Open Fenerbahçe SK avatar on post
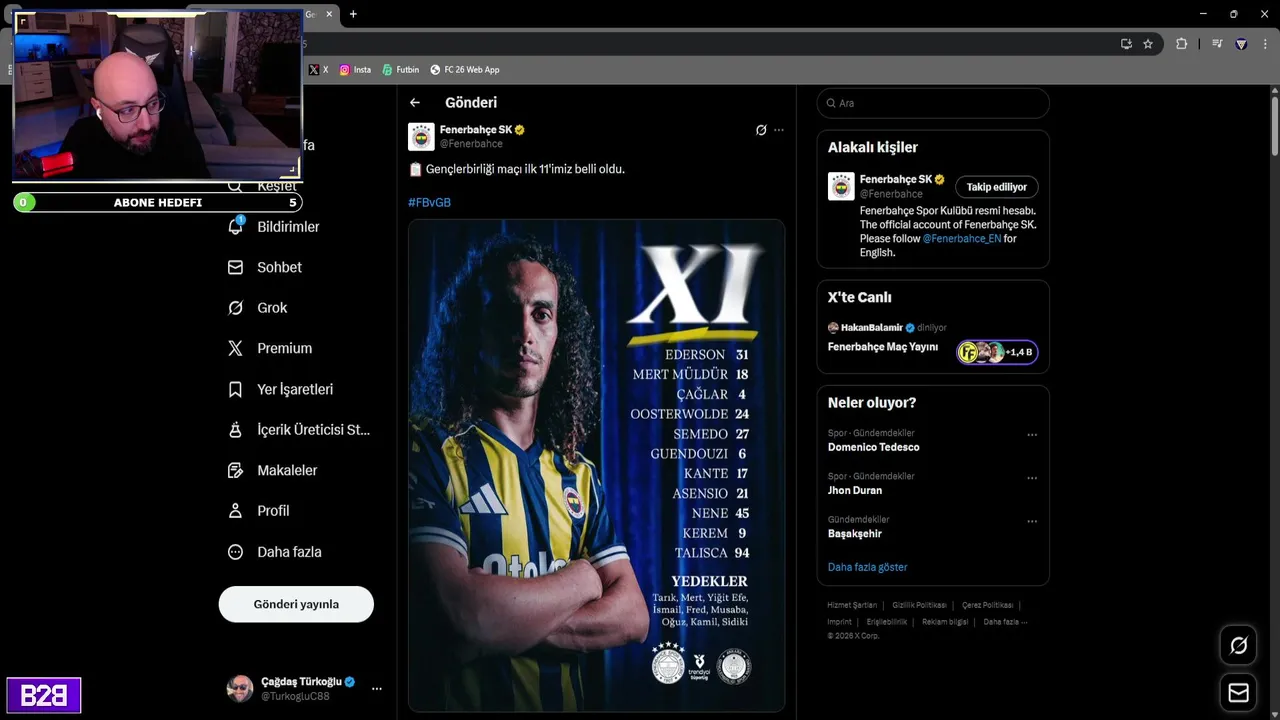 (x=421, y=136)
